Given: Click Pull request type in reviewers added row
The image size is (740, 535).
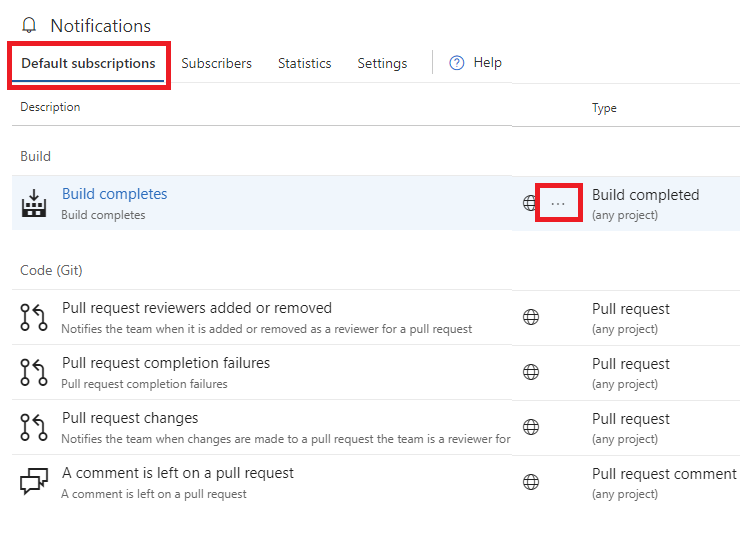Looking at the screenshot, I should (631, 309).
